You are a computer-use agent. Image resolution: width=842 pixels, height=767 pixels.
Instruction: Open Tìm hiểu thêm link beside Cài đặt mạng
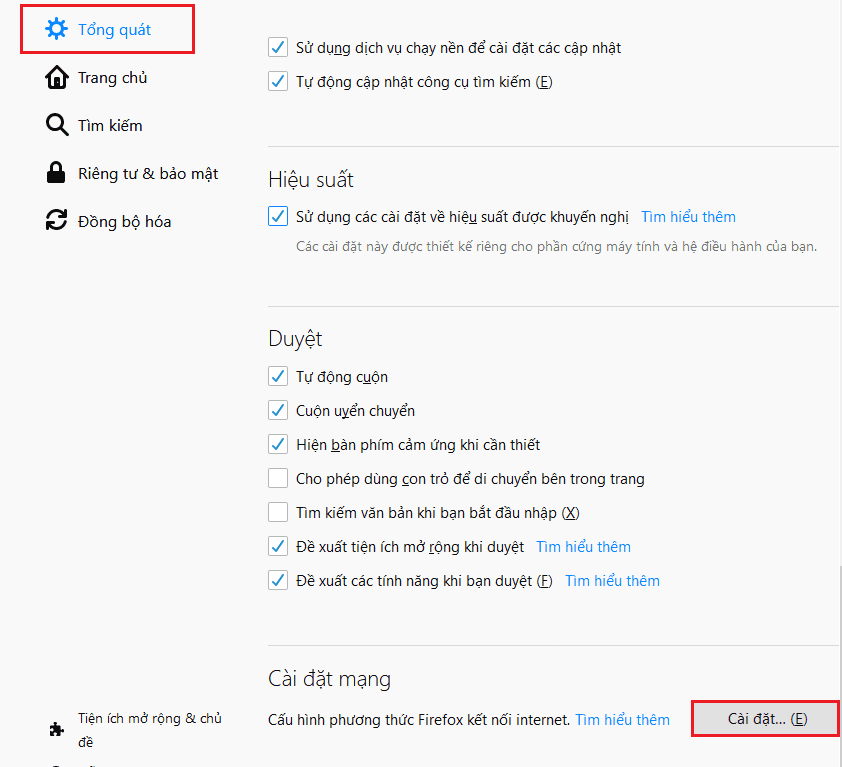pyautogui.click(x=622, y=720)
